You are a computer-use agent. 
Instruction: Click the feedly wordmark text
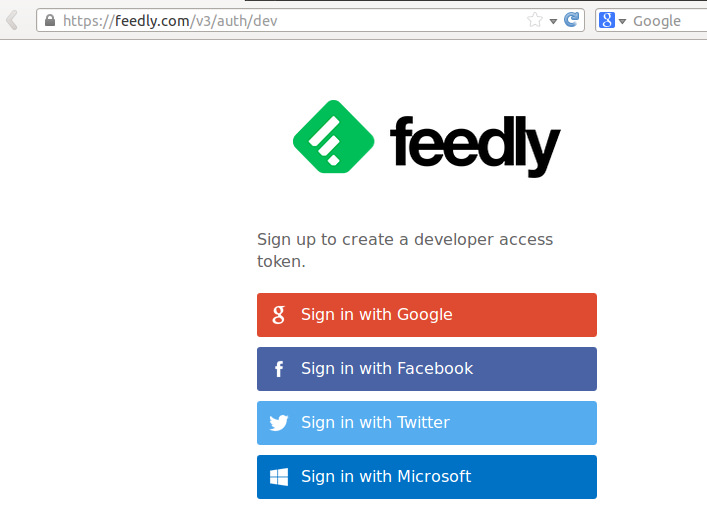click(x=475, y=143)
